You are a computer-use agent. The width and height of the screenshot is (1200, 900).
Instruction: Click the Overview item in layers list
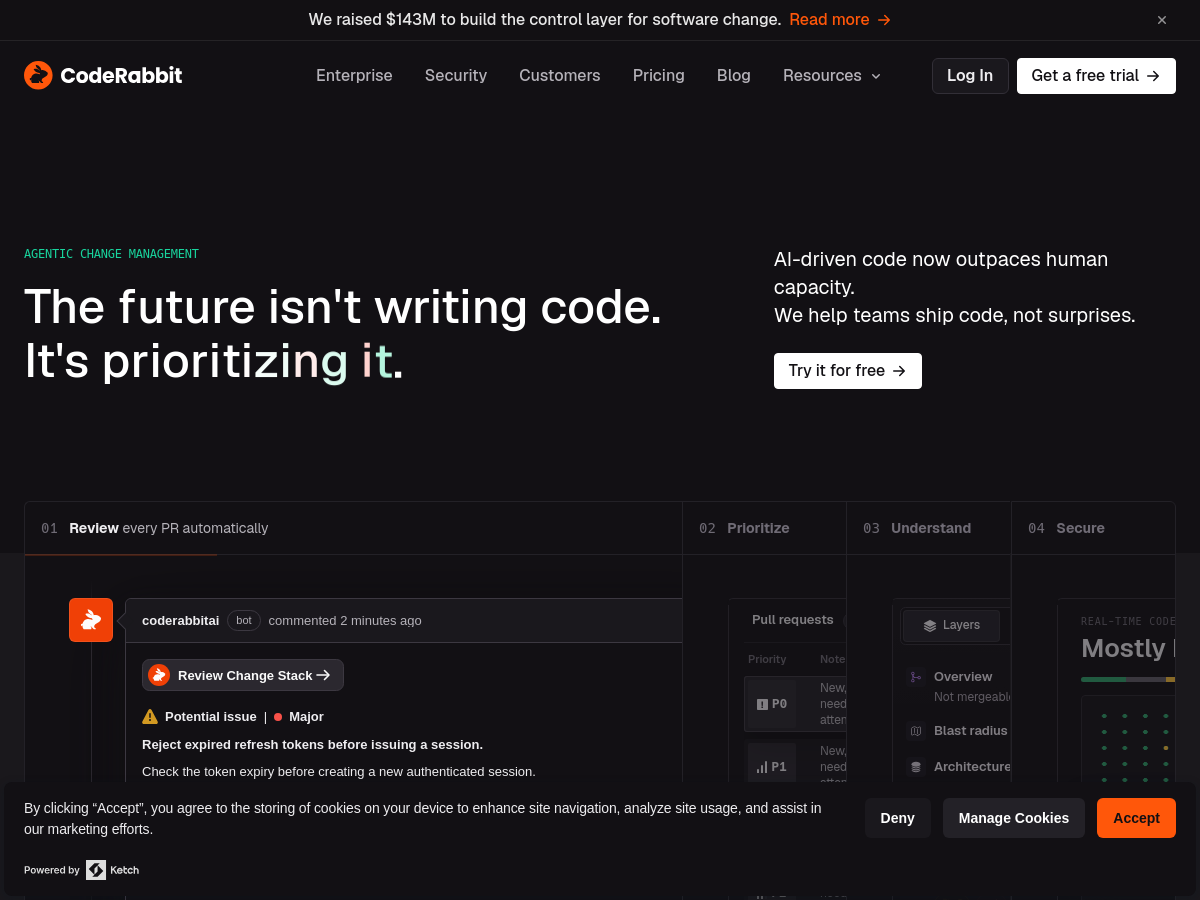tap(958, 686)
